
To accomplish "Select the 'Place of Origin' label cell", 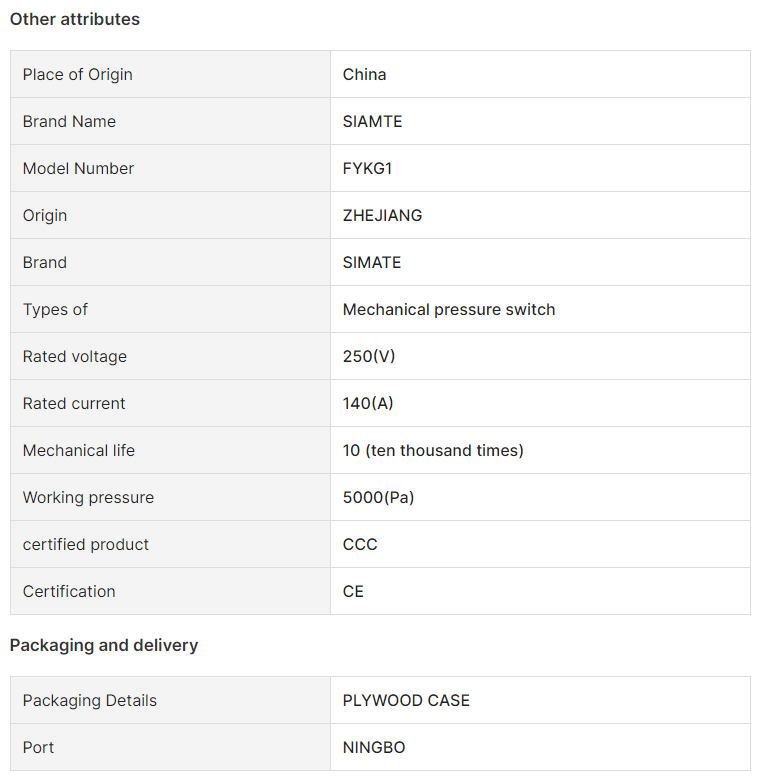I will 170,74.
